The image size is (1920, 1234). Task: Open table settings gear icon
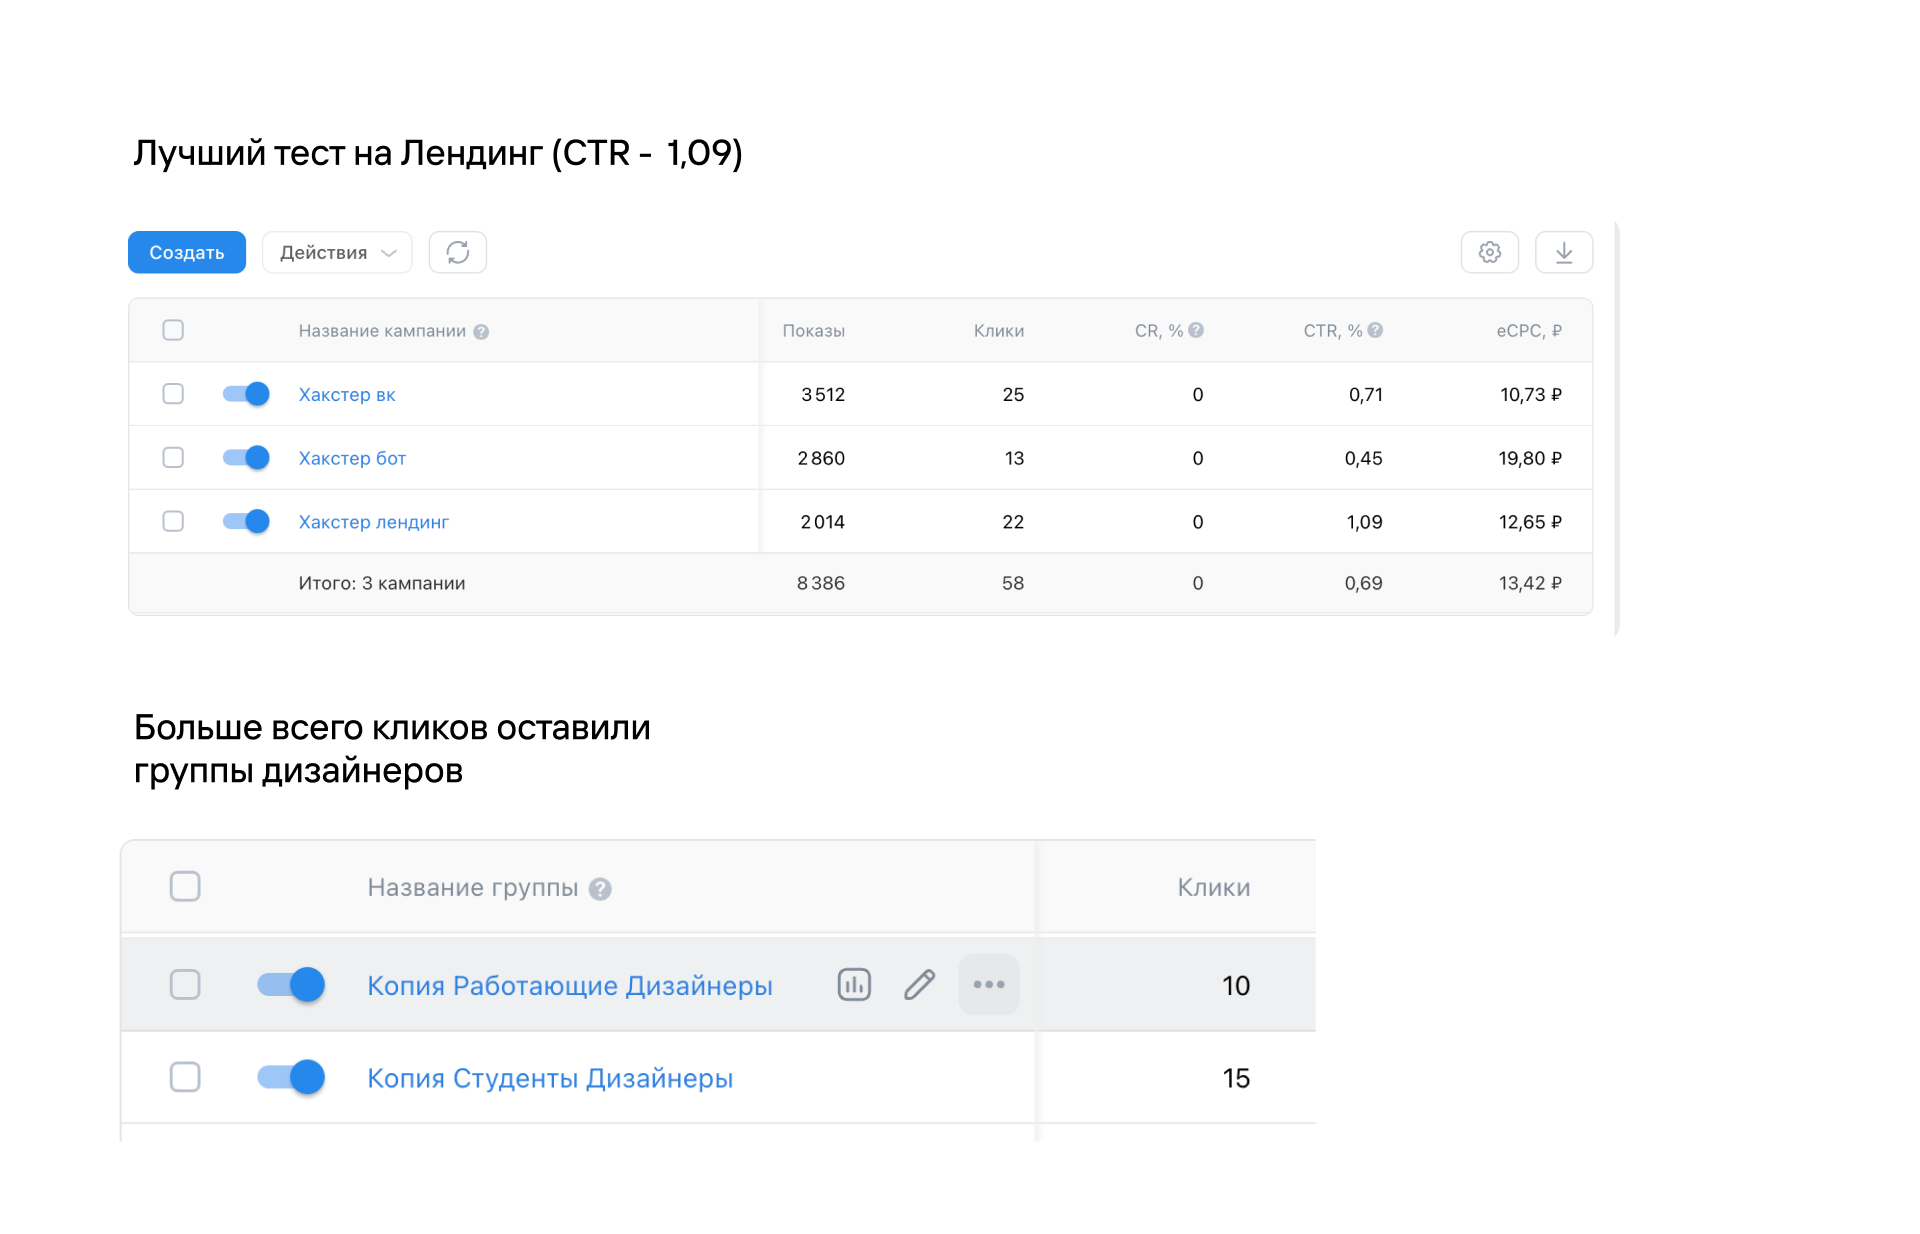[1489, 252]
